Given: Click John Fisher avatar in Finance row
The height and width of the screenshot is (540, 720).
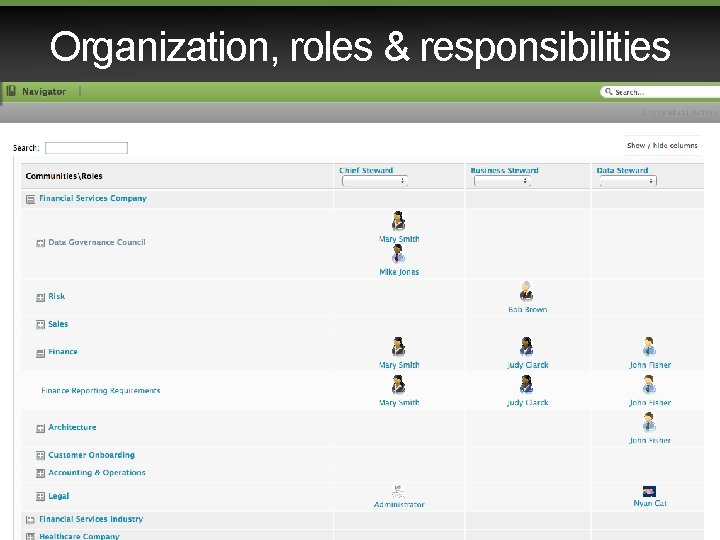Looking at the screenshot, I should click(x=649, y=347).
